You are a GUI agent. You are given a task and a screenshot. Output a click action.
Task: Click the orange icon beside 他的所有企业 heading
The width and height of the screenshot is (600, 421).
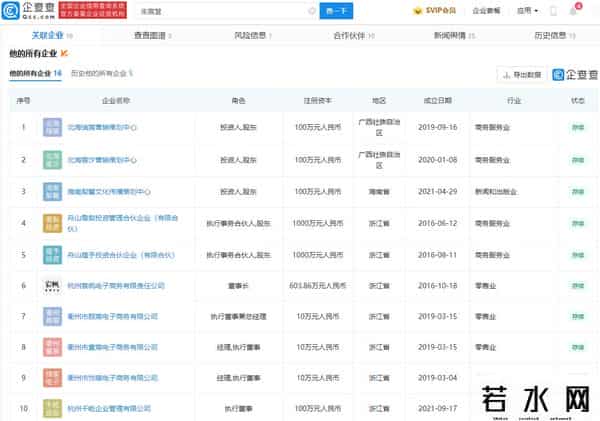pyautogui.click(x=64, y=54)
